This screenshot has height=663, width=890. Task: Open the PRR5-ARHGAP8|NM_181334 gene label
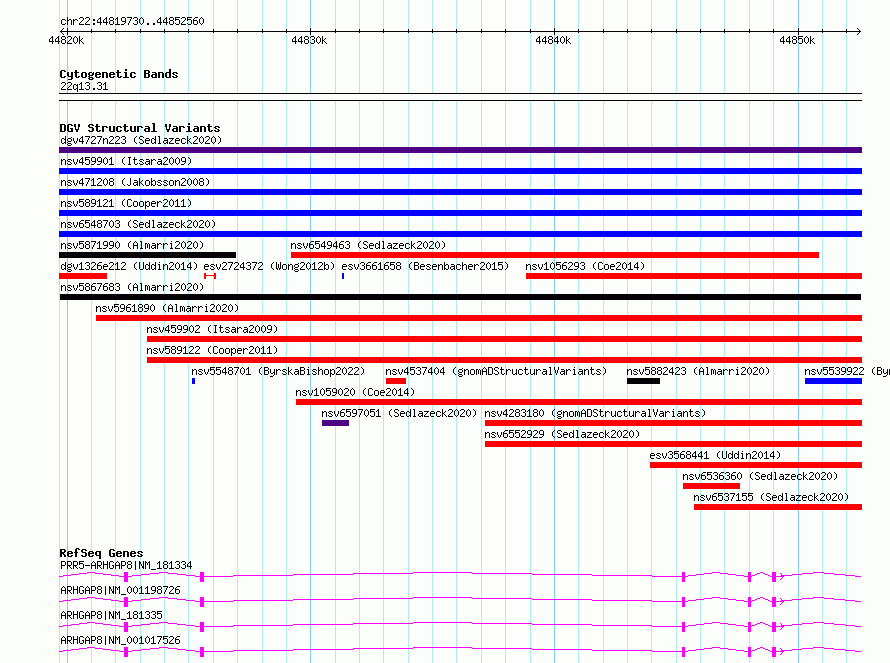click(x=126, y=565)
